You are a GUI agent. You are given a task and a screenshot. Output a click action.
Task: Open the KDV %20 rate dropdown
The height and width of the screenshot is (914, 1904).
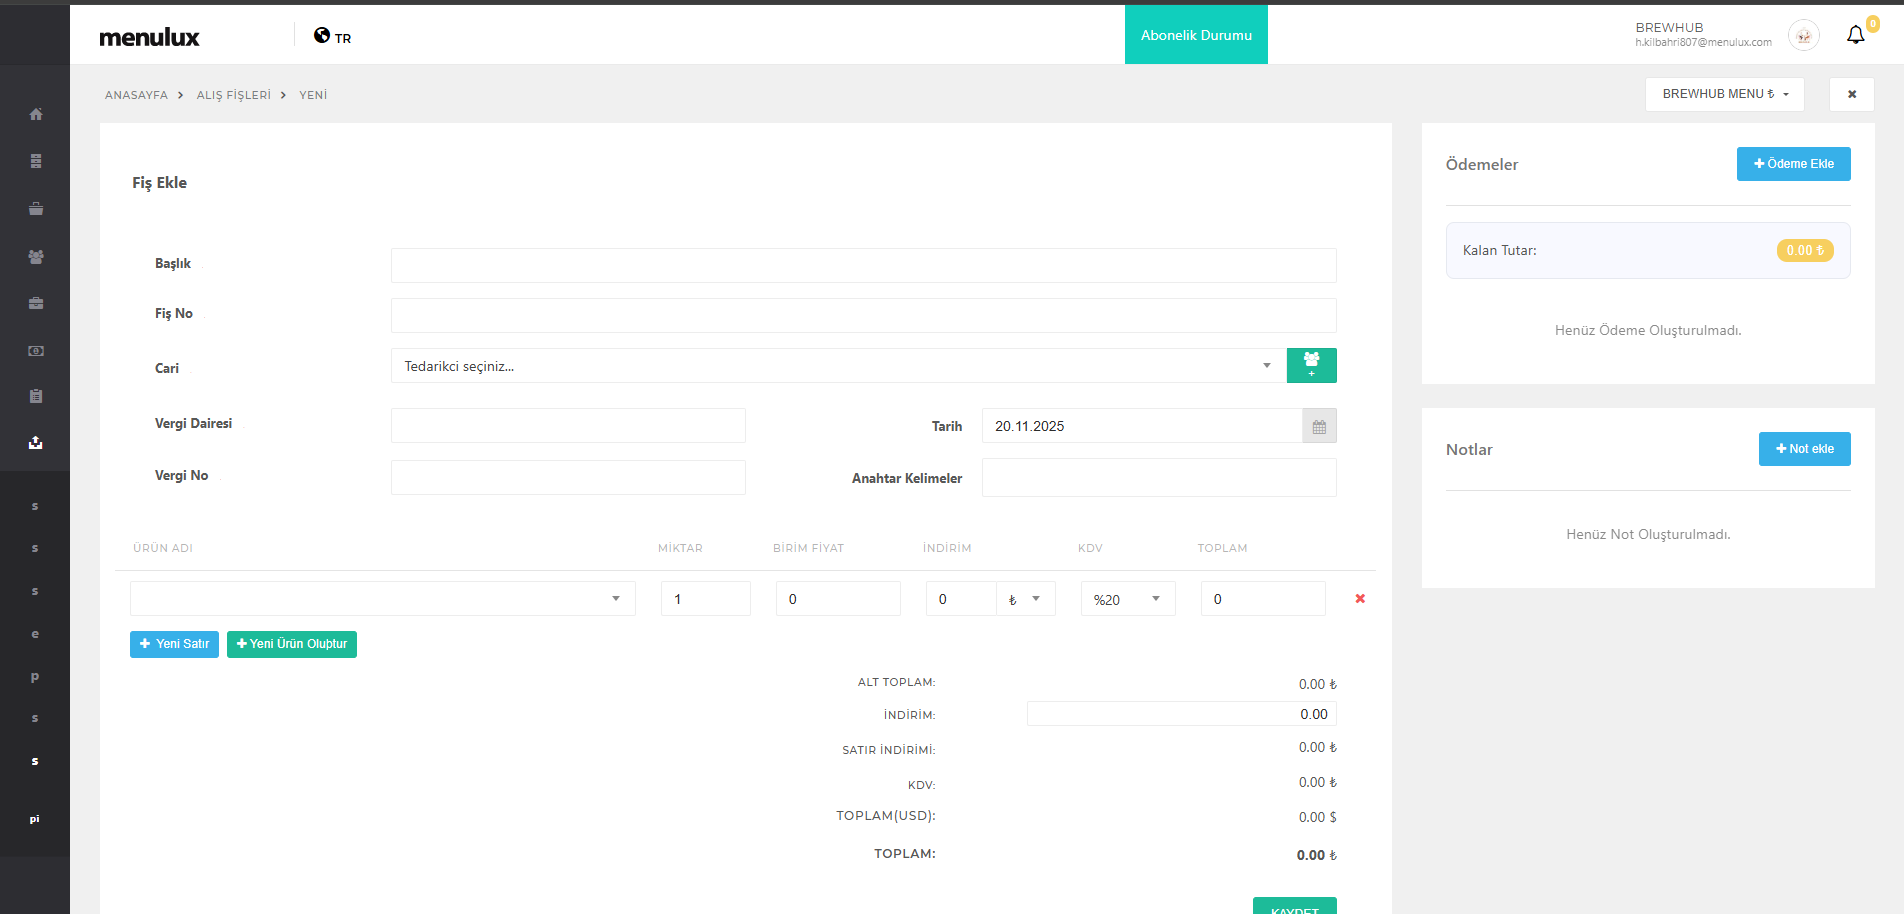point(1127,599)
